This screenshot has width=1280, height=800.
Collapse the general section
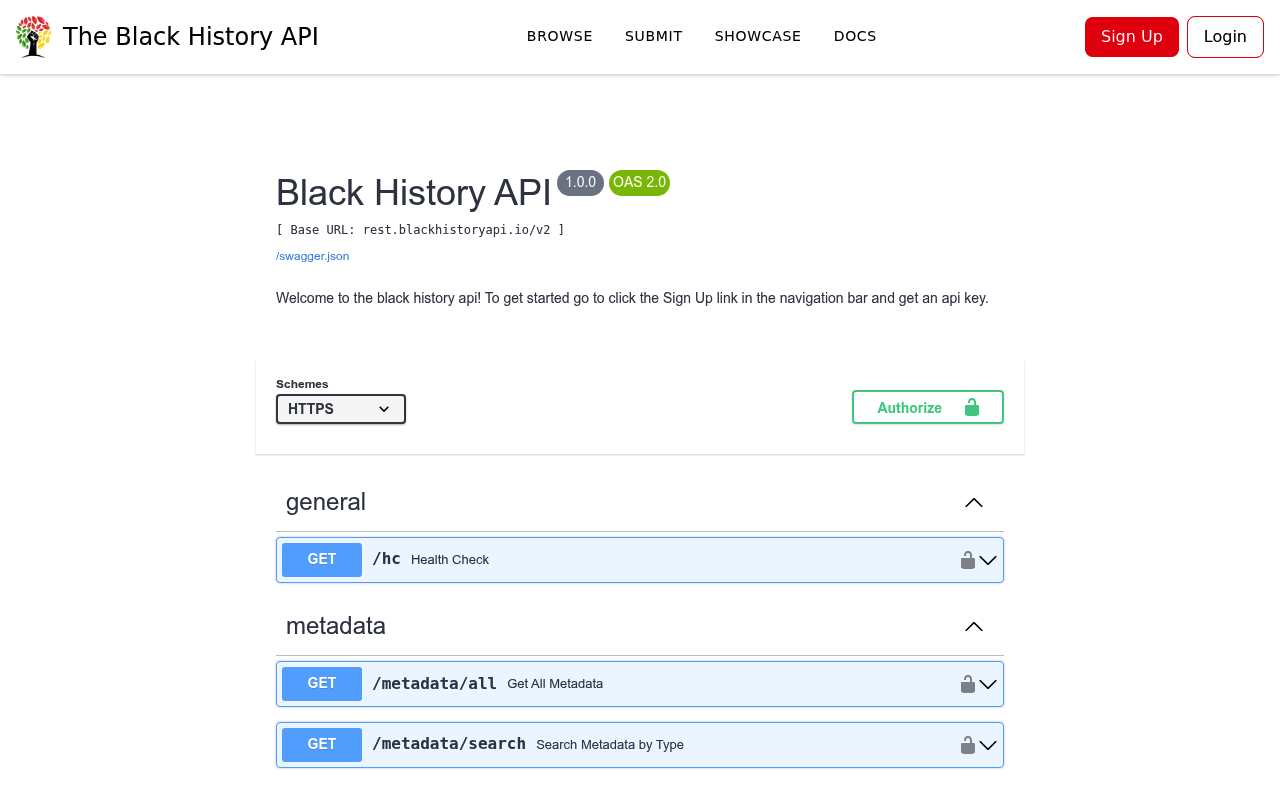[974, 502]
